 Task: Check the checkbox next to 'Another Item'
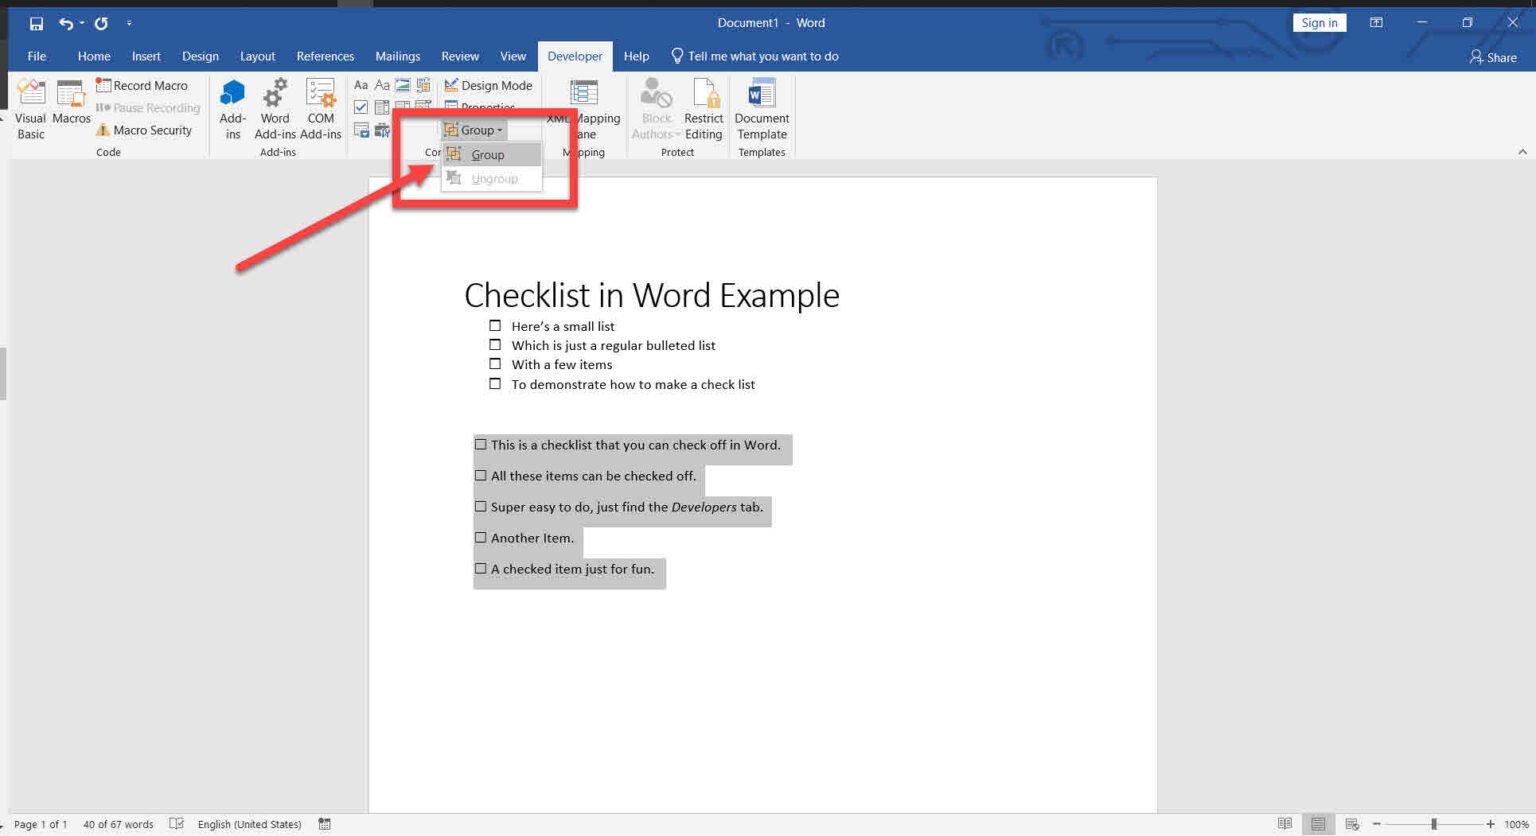481,537
